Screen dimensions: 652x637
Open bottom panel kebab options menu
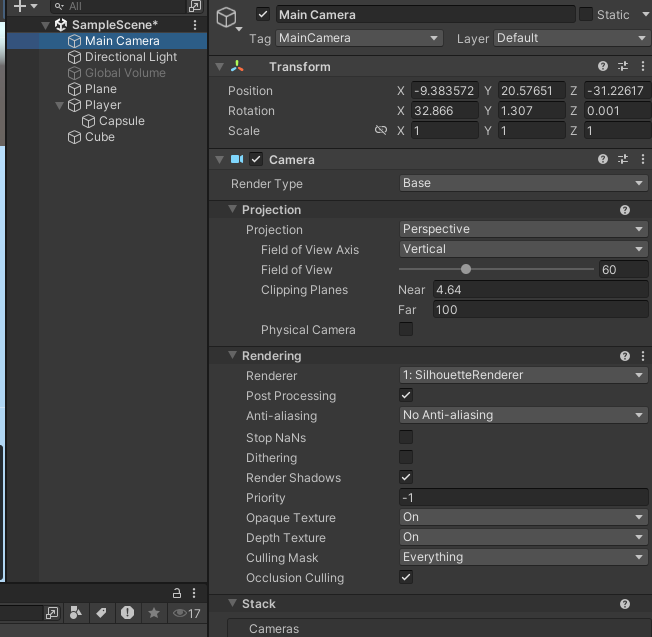(x=194, y=593)
